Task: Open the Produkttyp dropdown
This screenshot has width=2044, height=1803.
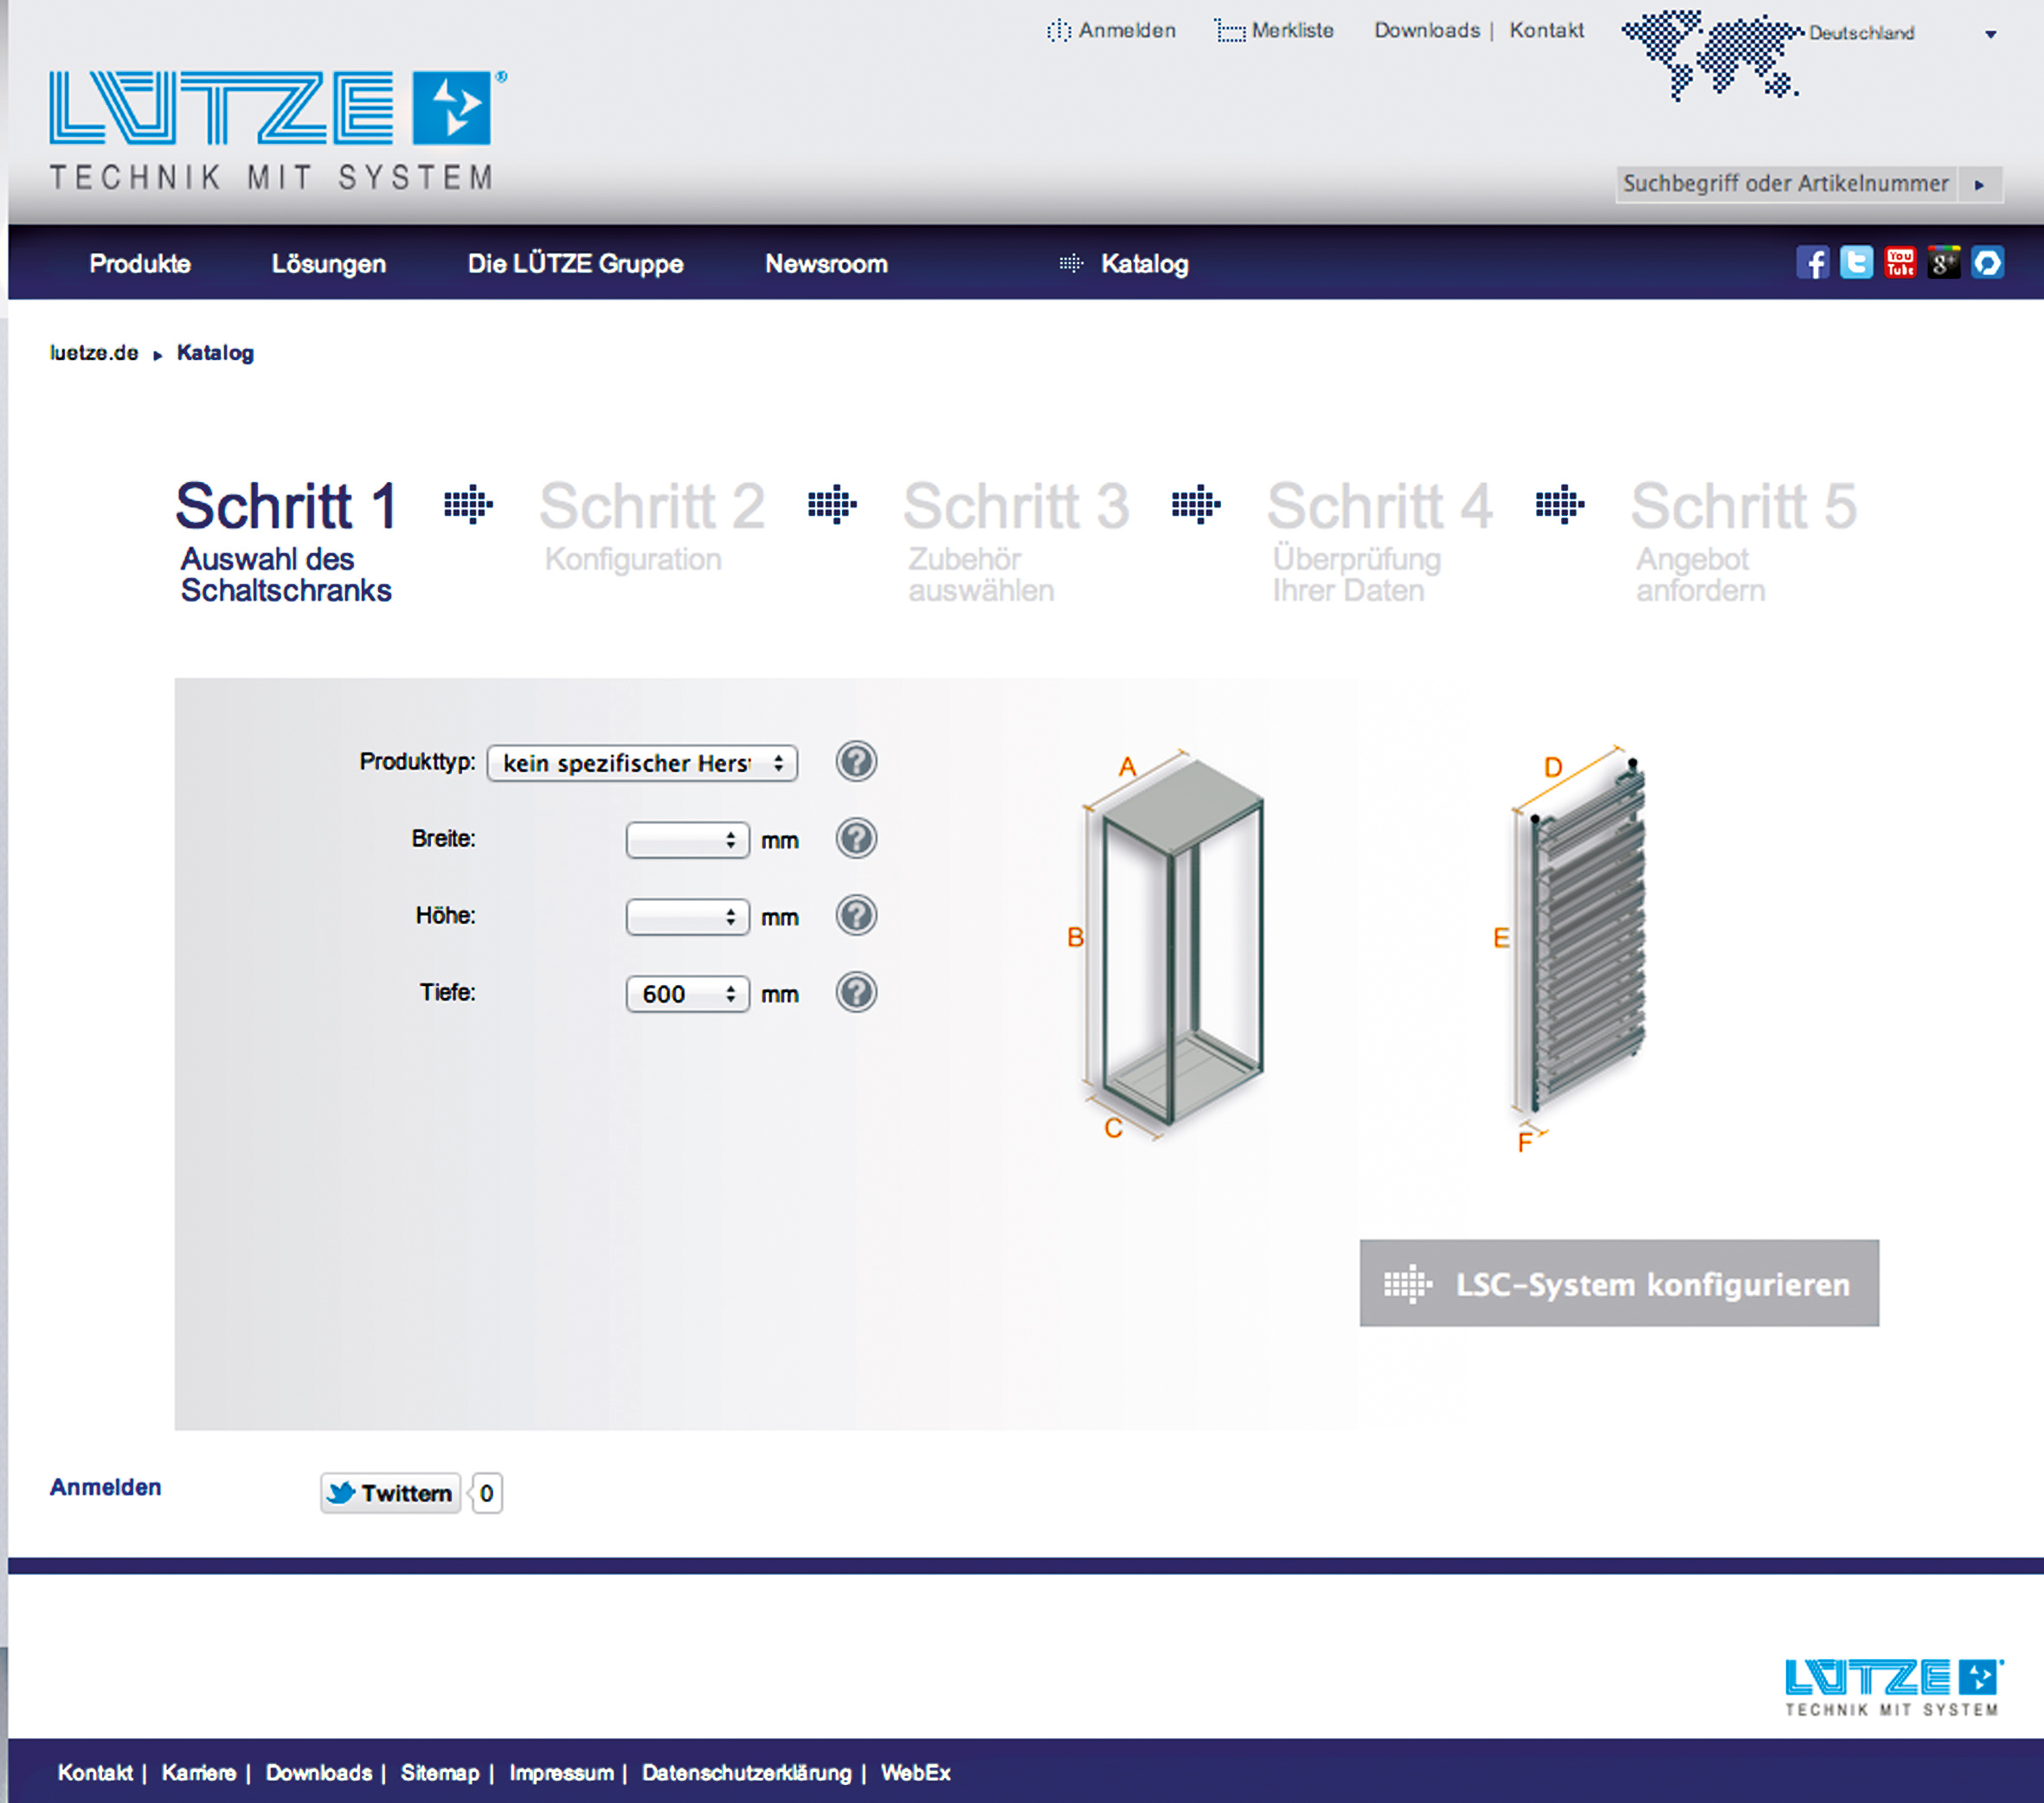Action: 642,763
